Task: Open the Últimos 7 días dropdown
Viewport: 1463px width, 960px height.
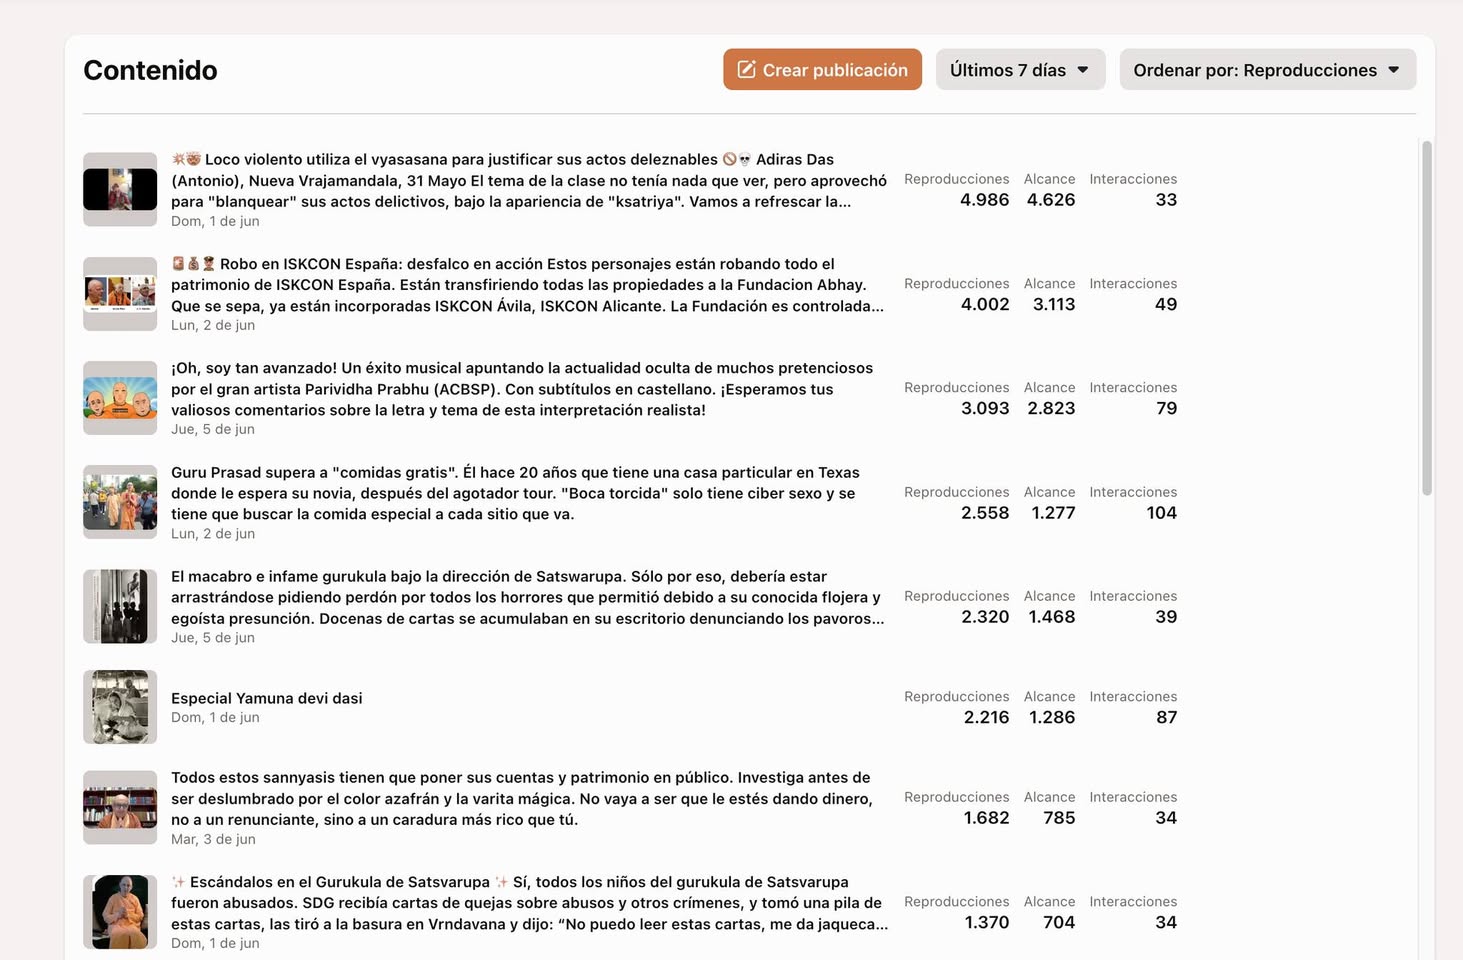Action: [x=1020, y=70]
